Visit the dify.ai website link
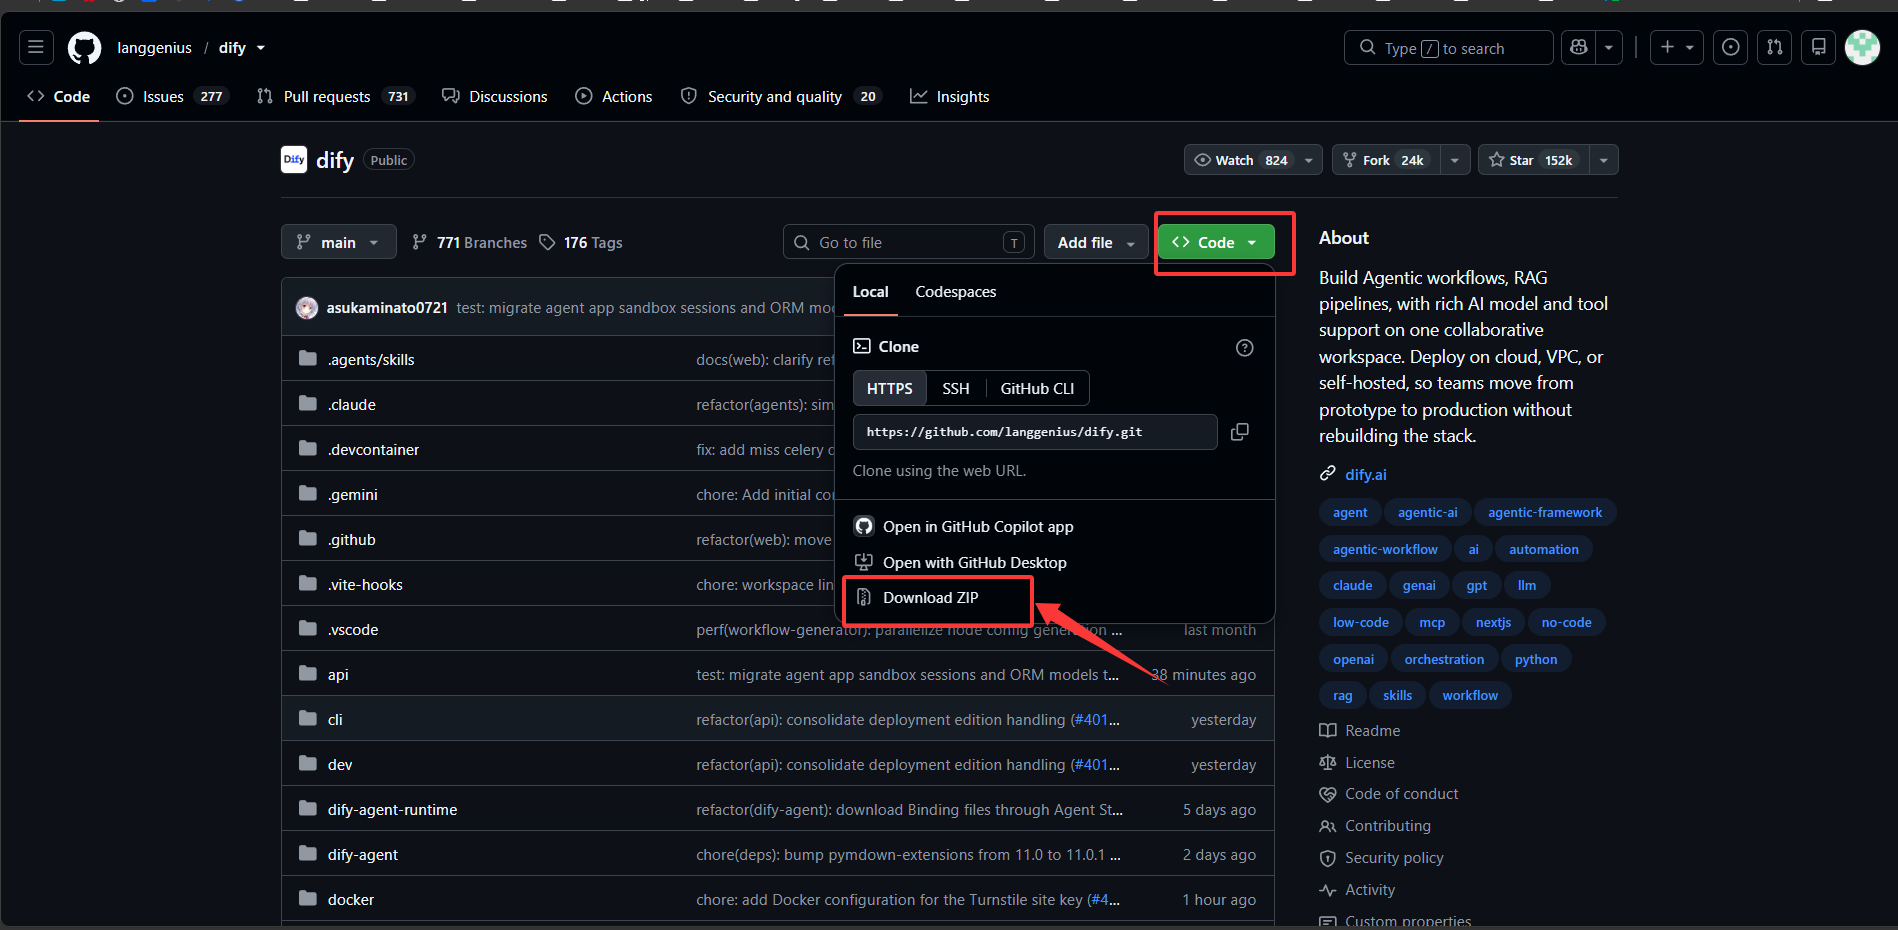Viewport: 1898px width, 930px height. coord(1366,475)
